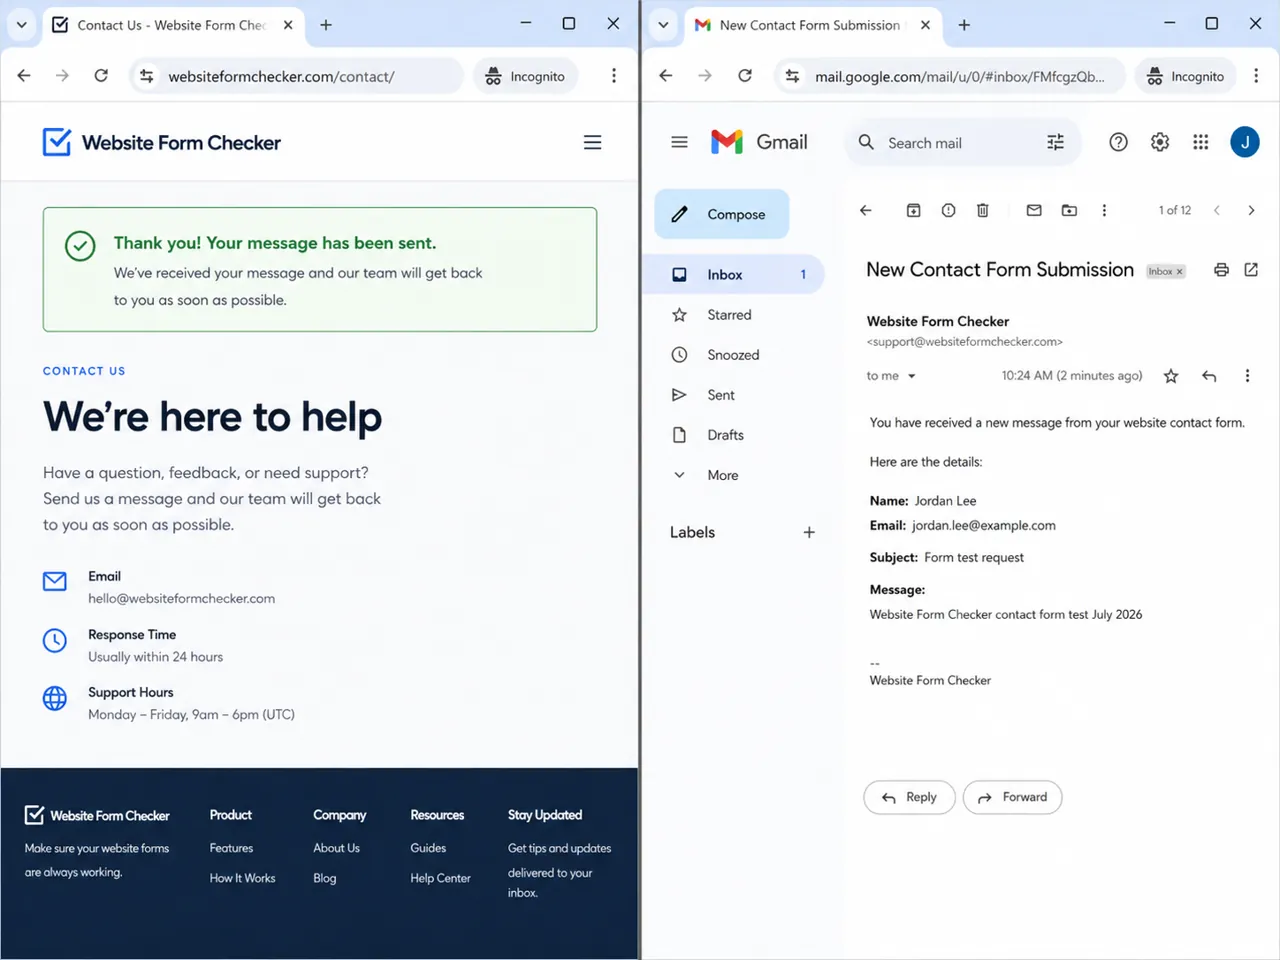
Task: Open Google account avatar J
Action: click(1245, 143)
